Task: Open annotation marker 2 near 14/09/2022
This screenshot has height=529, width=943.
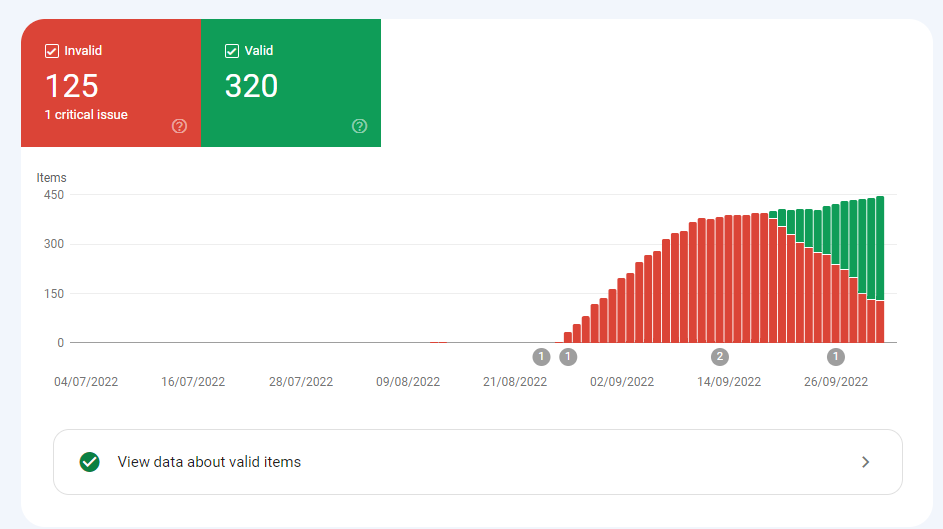Action: pyautogui.click(x=720, y=356)
